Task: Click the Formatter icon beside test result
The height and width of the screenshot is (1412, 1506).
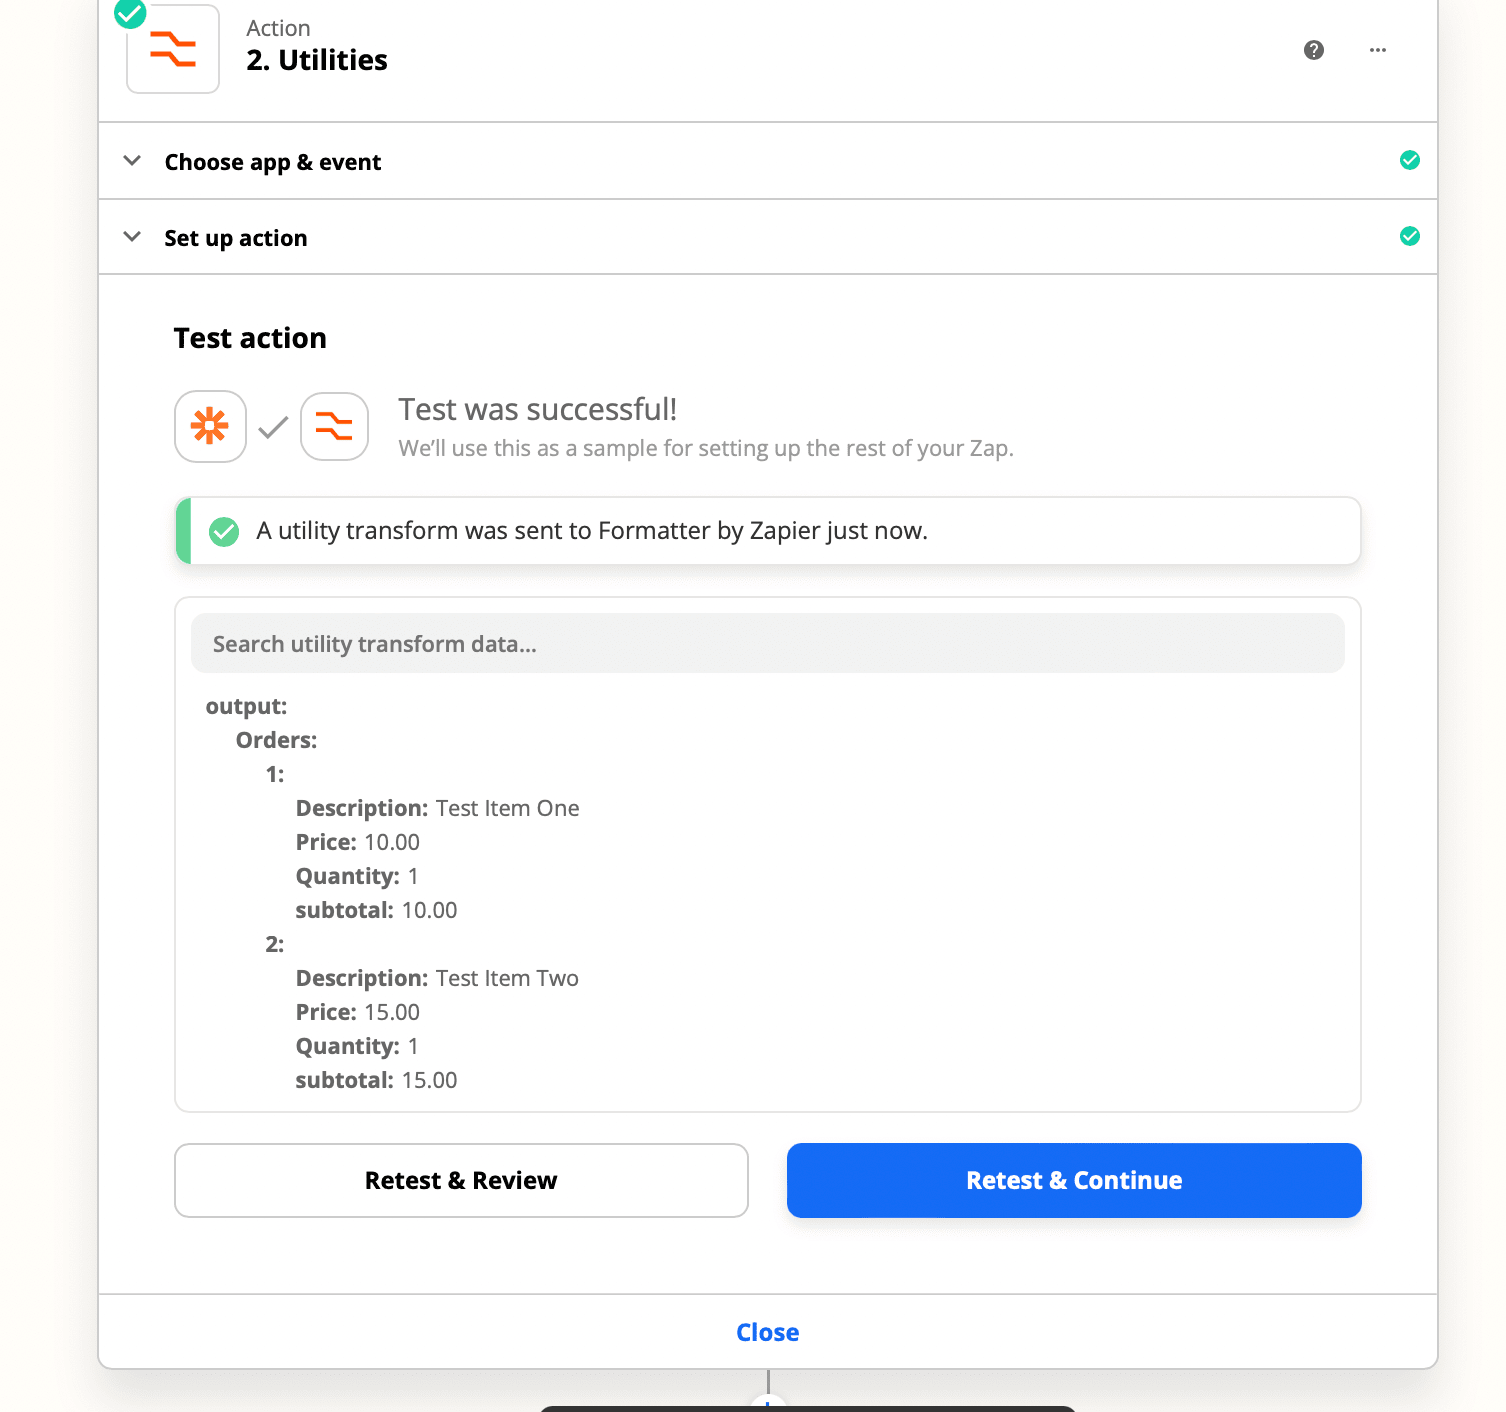Action: 334,426
